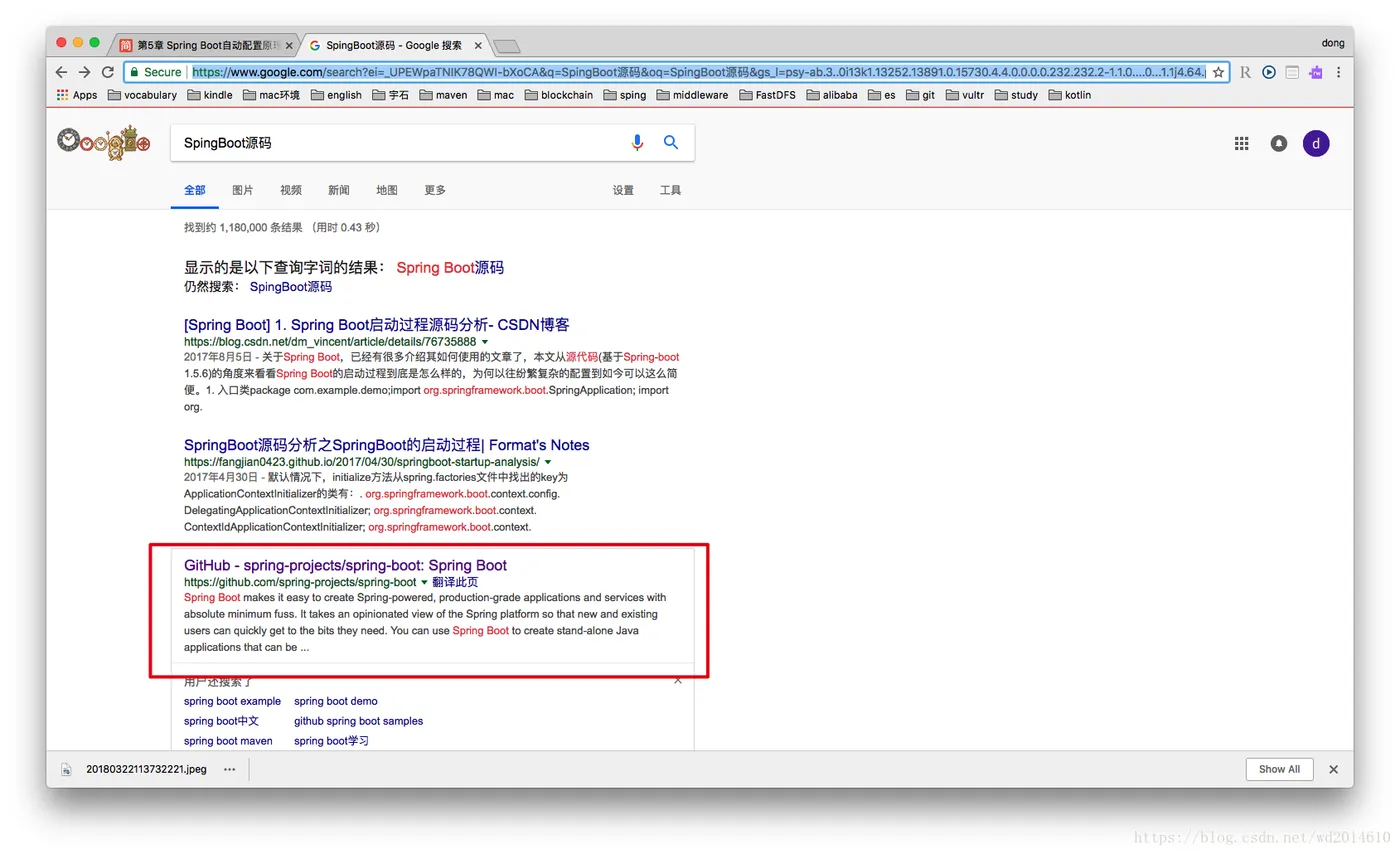Expand options arrow beside blog.csdn.net URL
Image resolution: width=1400 pixels, height=854 pixels.
(485, 342)
